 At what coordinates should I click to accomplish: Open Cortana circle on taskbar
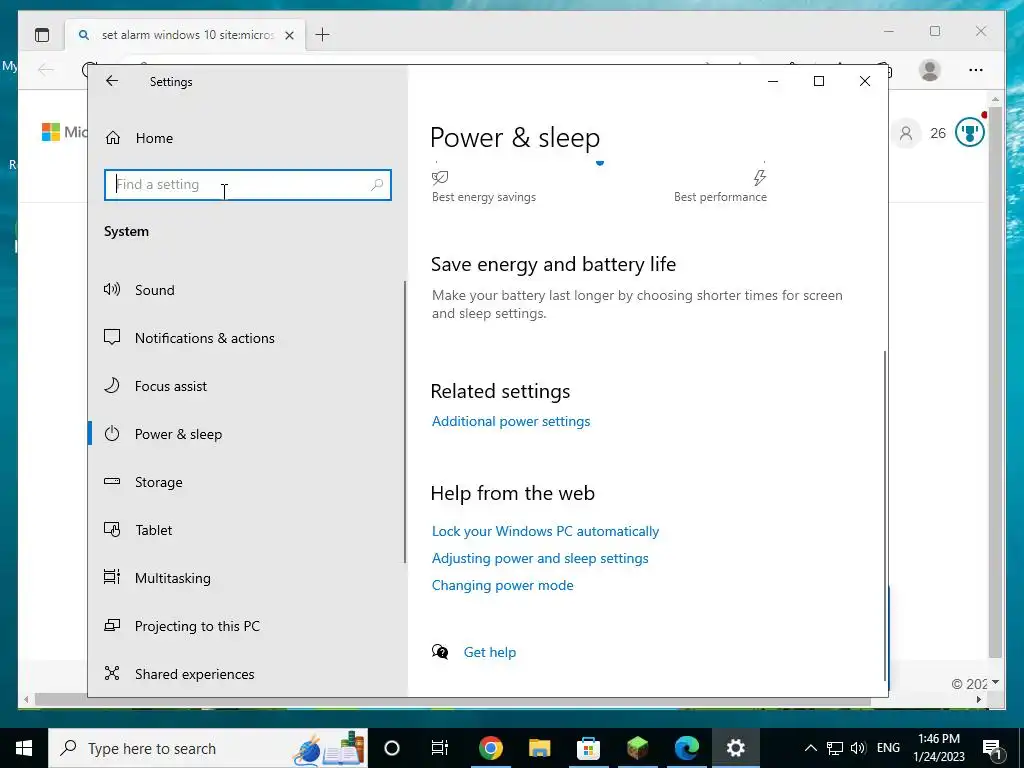[392, 748]
